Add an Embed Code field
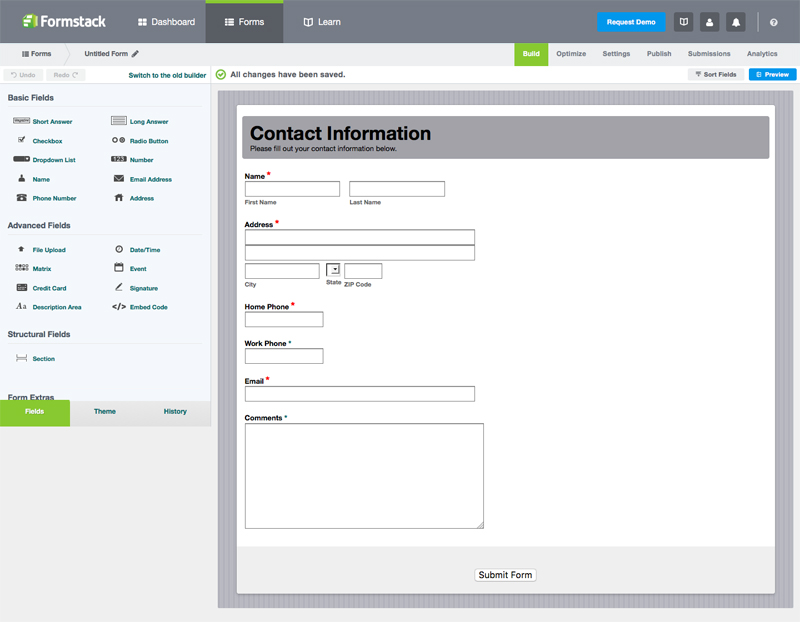Viewport: 800px width, 622px height. (x=140, y=307)
